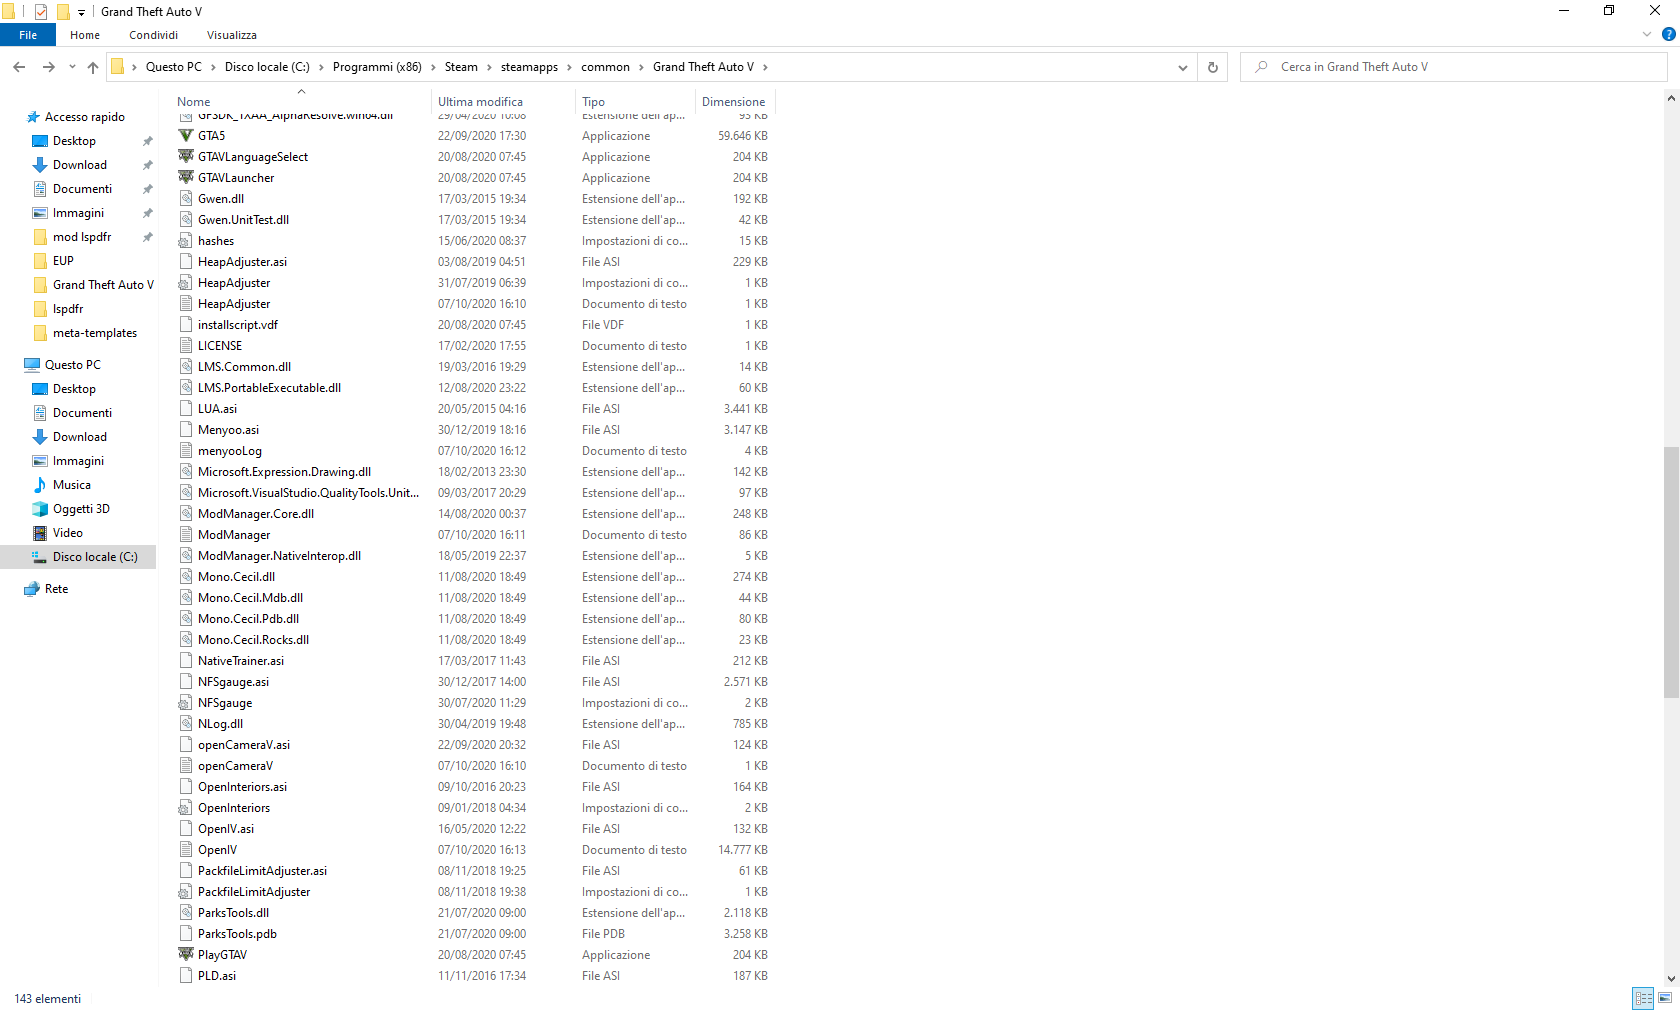Click the GTA5 application icon
1680x1010 pixels.
[x=186, y=135]
